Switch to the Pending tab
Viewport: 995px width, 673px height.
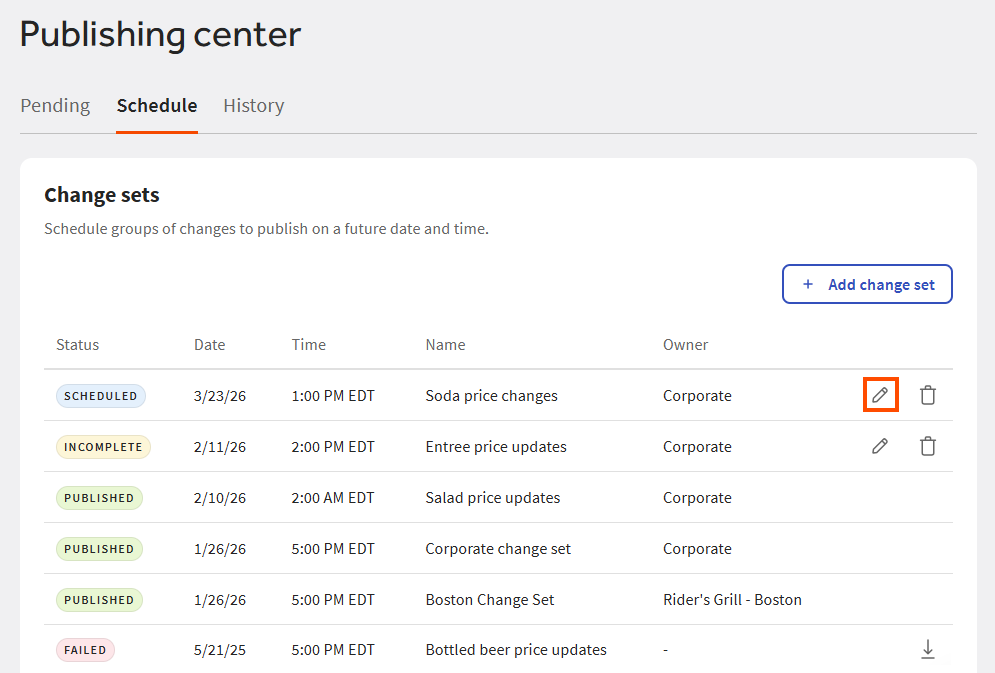pos(55,105)
